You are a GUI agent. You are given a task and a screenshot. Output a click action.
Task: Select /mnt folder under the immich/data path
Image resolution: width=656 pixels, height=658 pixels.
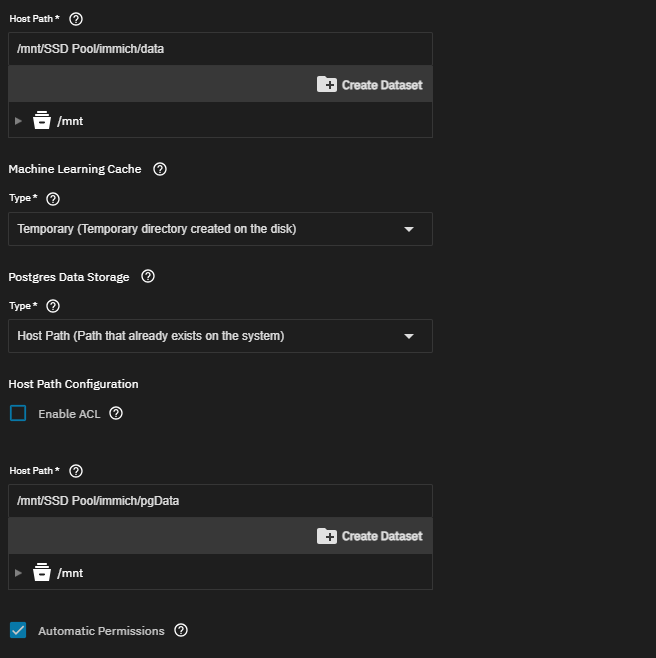tap(69, 121)
